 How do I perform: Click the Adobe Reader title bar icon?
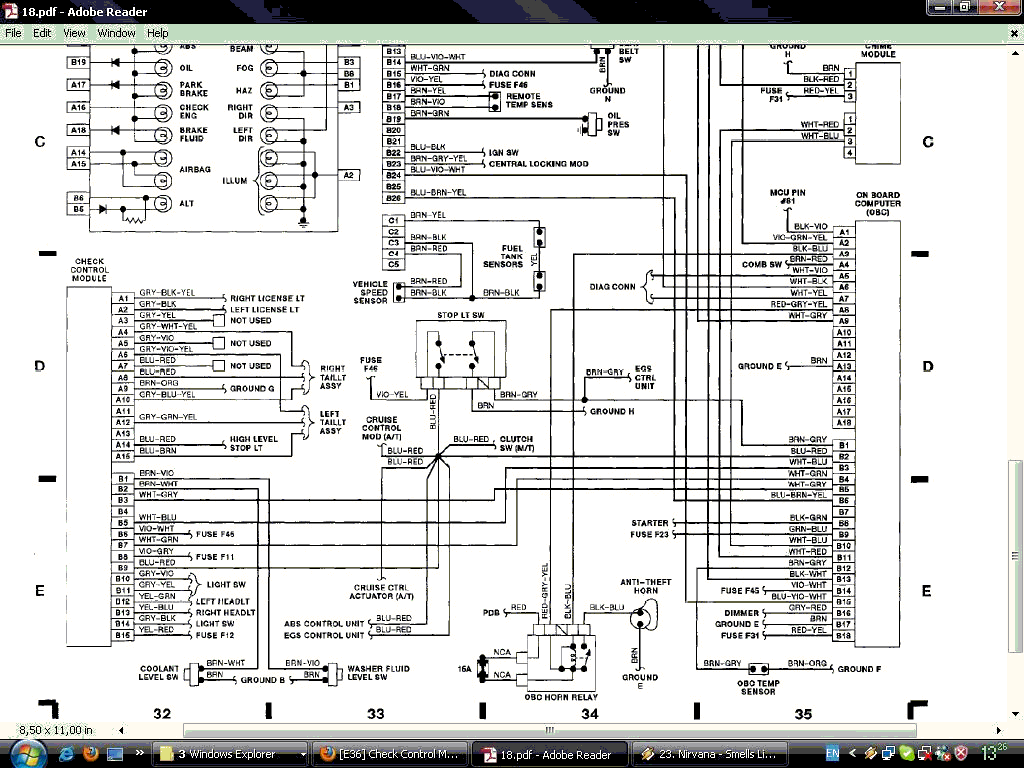coord(10,11)
